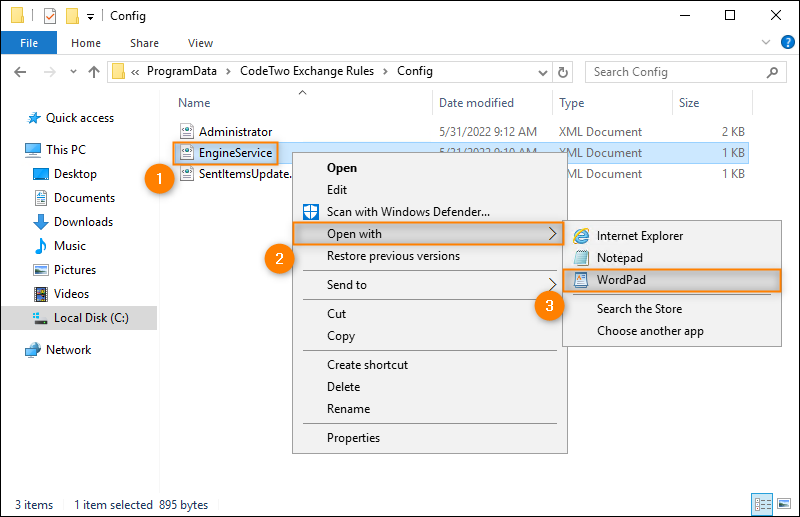Click ProgramData in the address path

click(x=182, y=71)
